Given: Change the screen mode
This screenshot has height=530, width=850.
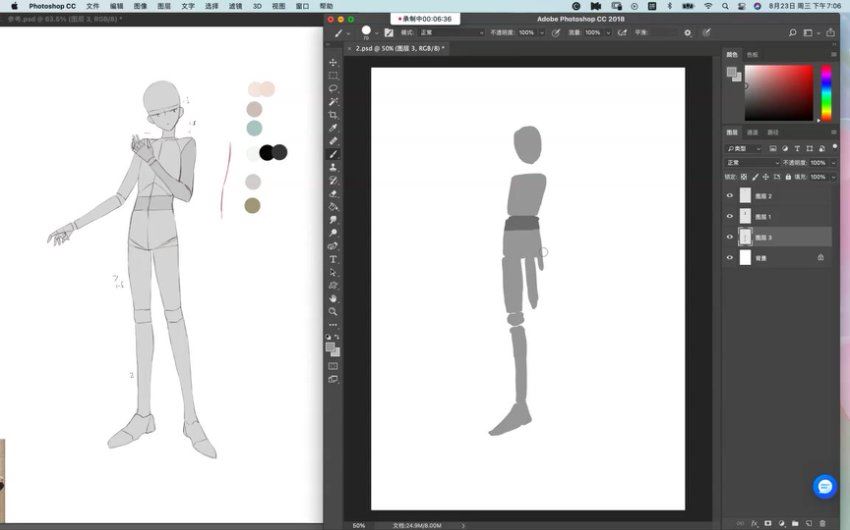Looking at the screenshot, I should (333, 379).
